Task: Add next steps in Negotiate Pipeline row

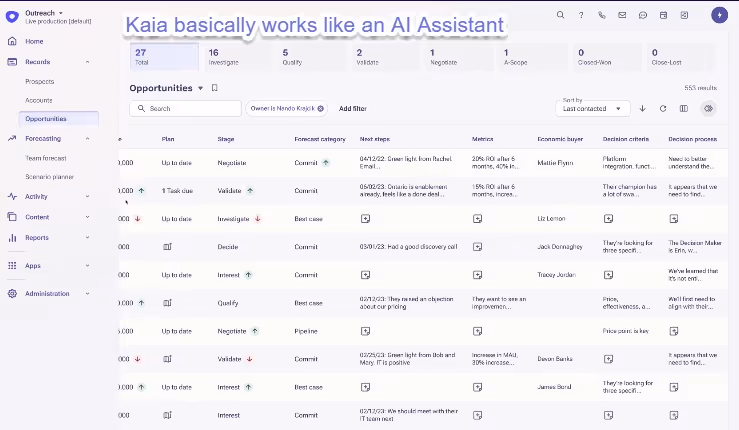Action: [x=365, y=331]
